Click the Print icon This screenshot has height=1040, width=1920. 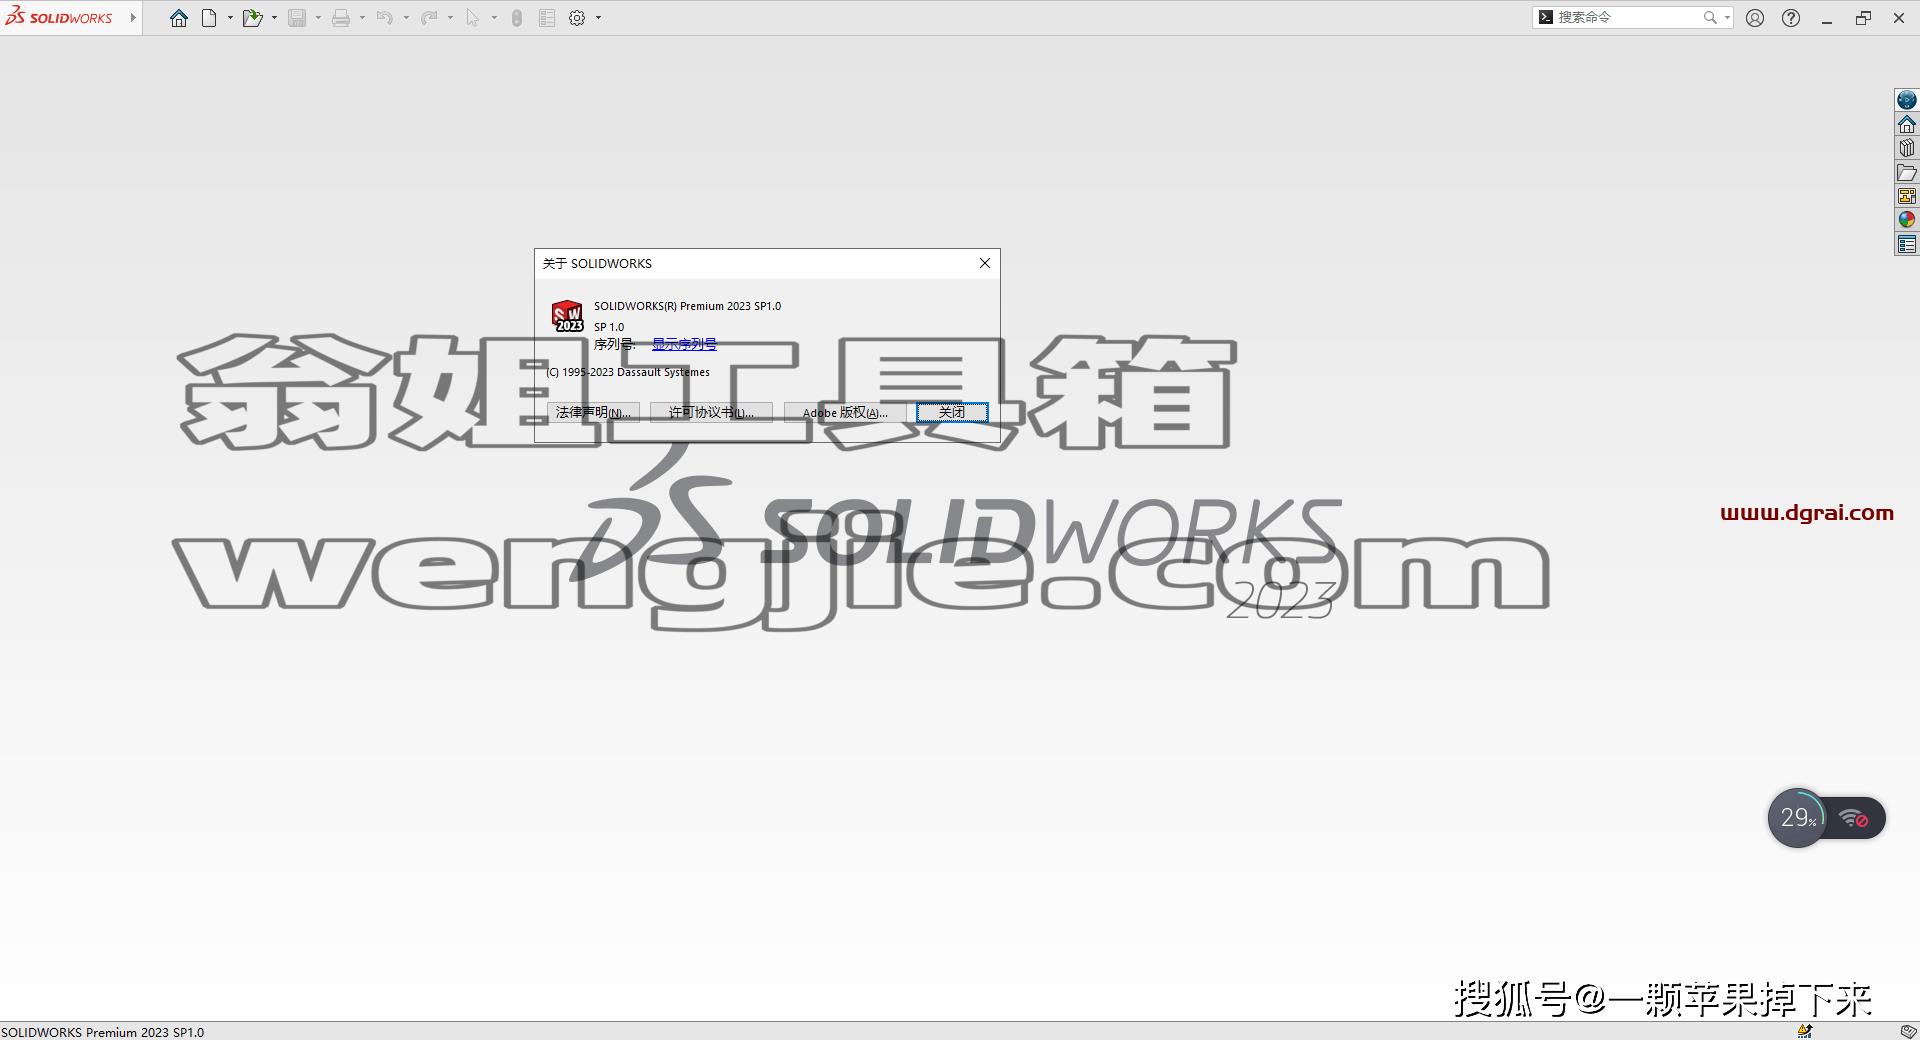pyautogui.click(x=341, y=18)
